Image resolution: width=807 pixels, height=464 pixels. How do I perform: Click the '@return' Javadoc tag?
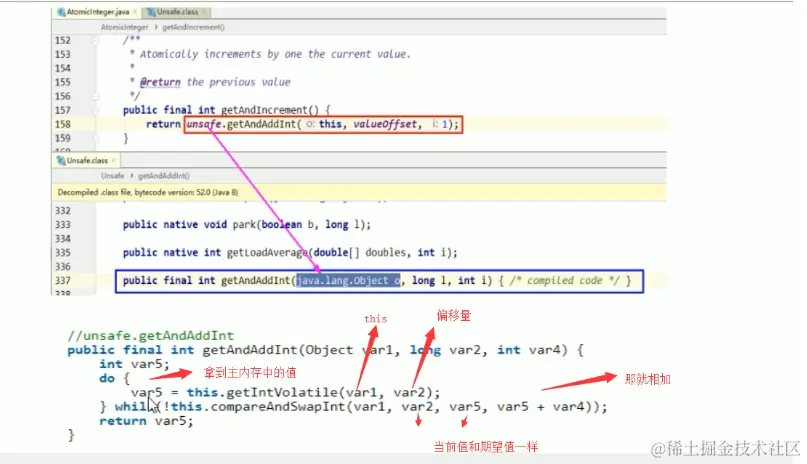pyautogui.click(x=160, y=82)
